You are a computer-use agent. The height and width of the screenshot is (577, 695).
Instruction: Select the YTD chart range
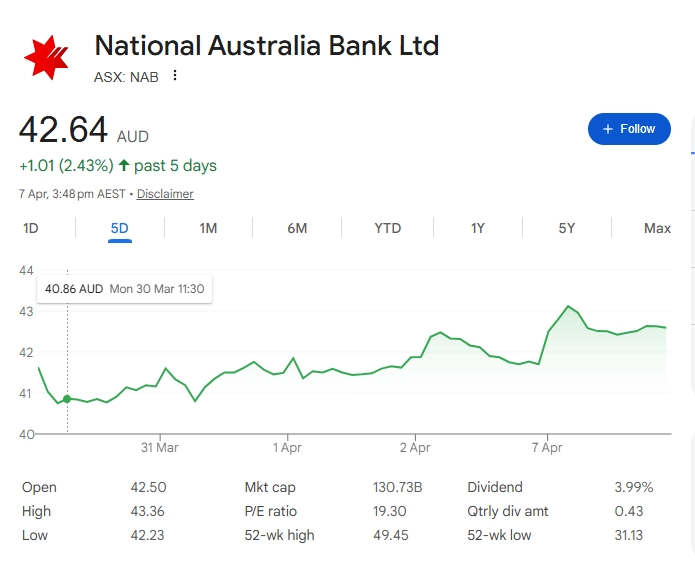387,228
